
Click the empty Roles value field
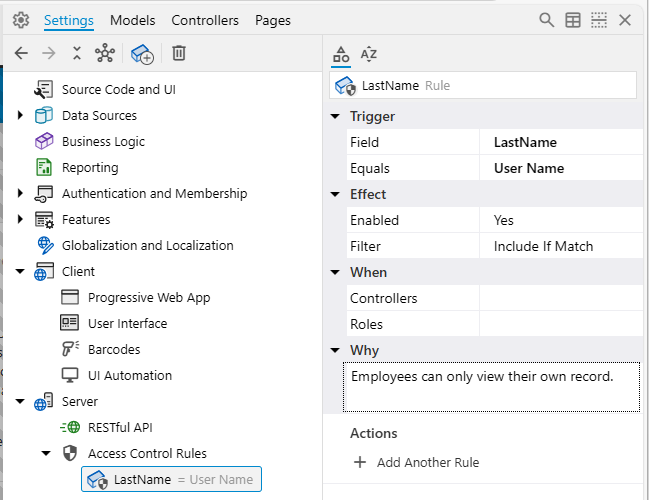click(x=561, y=324)
